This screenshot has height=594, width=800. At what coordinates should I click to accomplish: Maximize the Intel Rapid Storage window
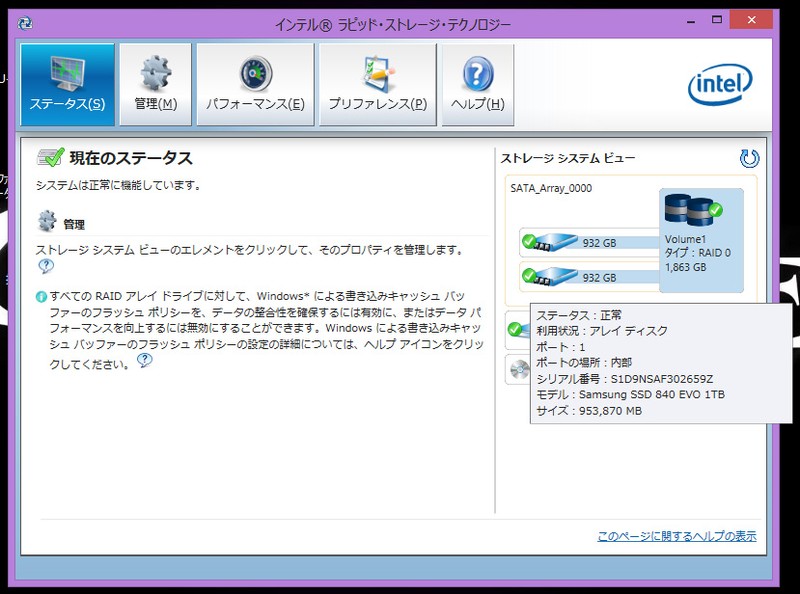pos(717,20)
